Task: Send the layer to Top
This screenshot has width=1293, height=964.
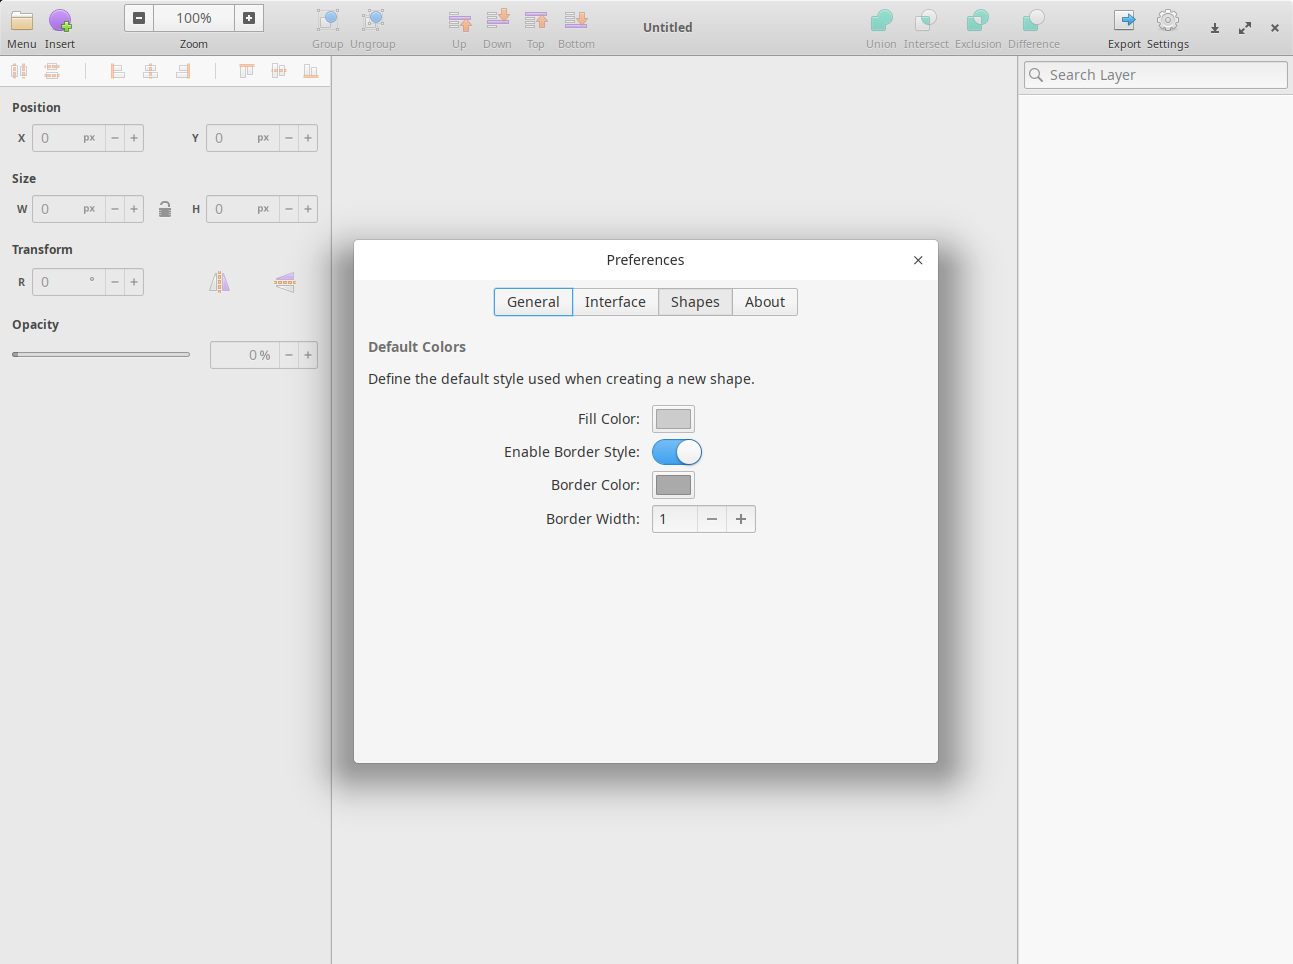Action: point(536,20)
